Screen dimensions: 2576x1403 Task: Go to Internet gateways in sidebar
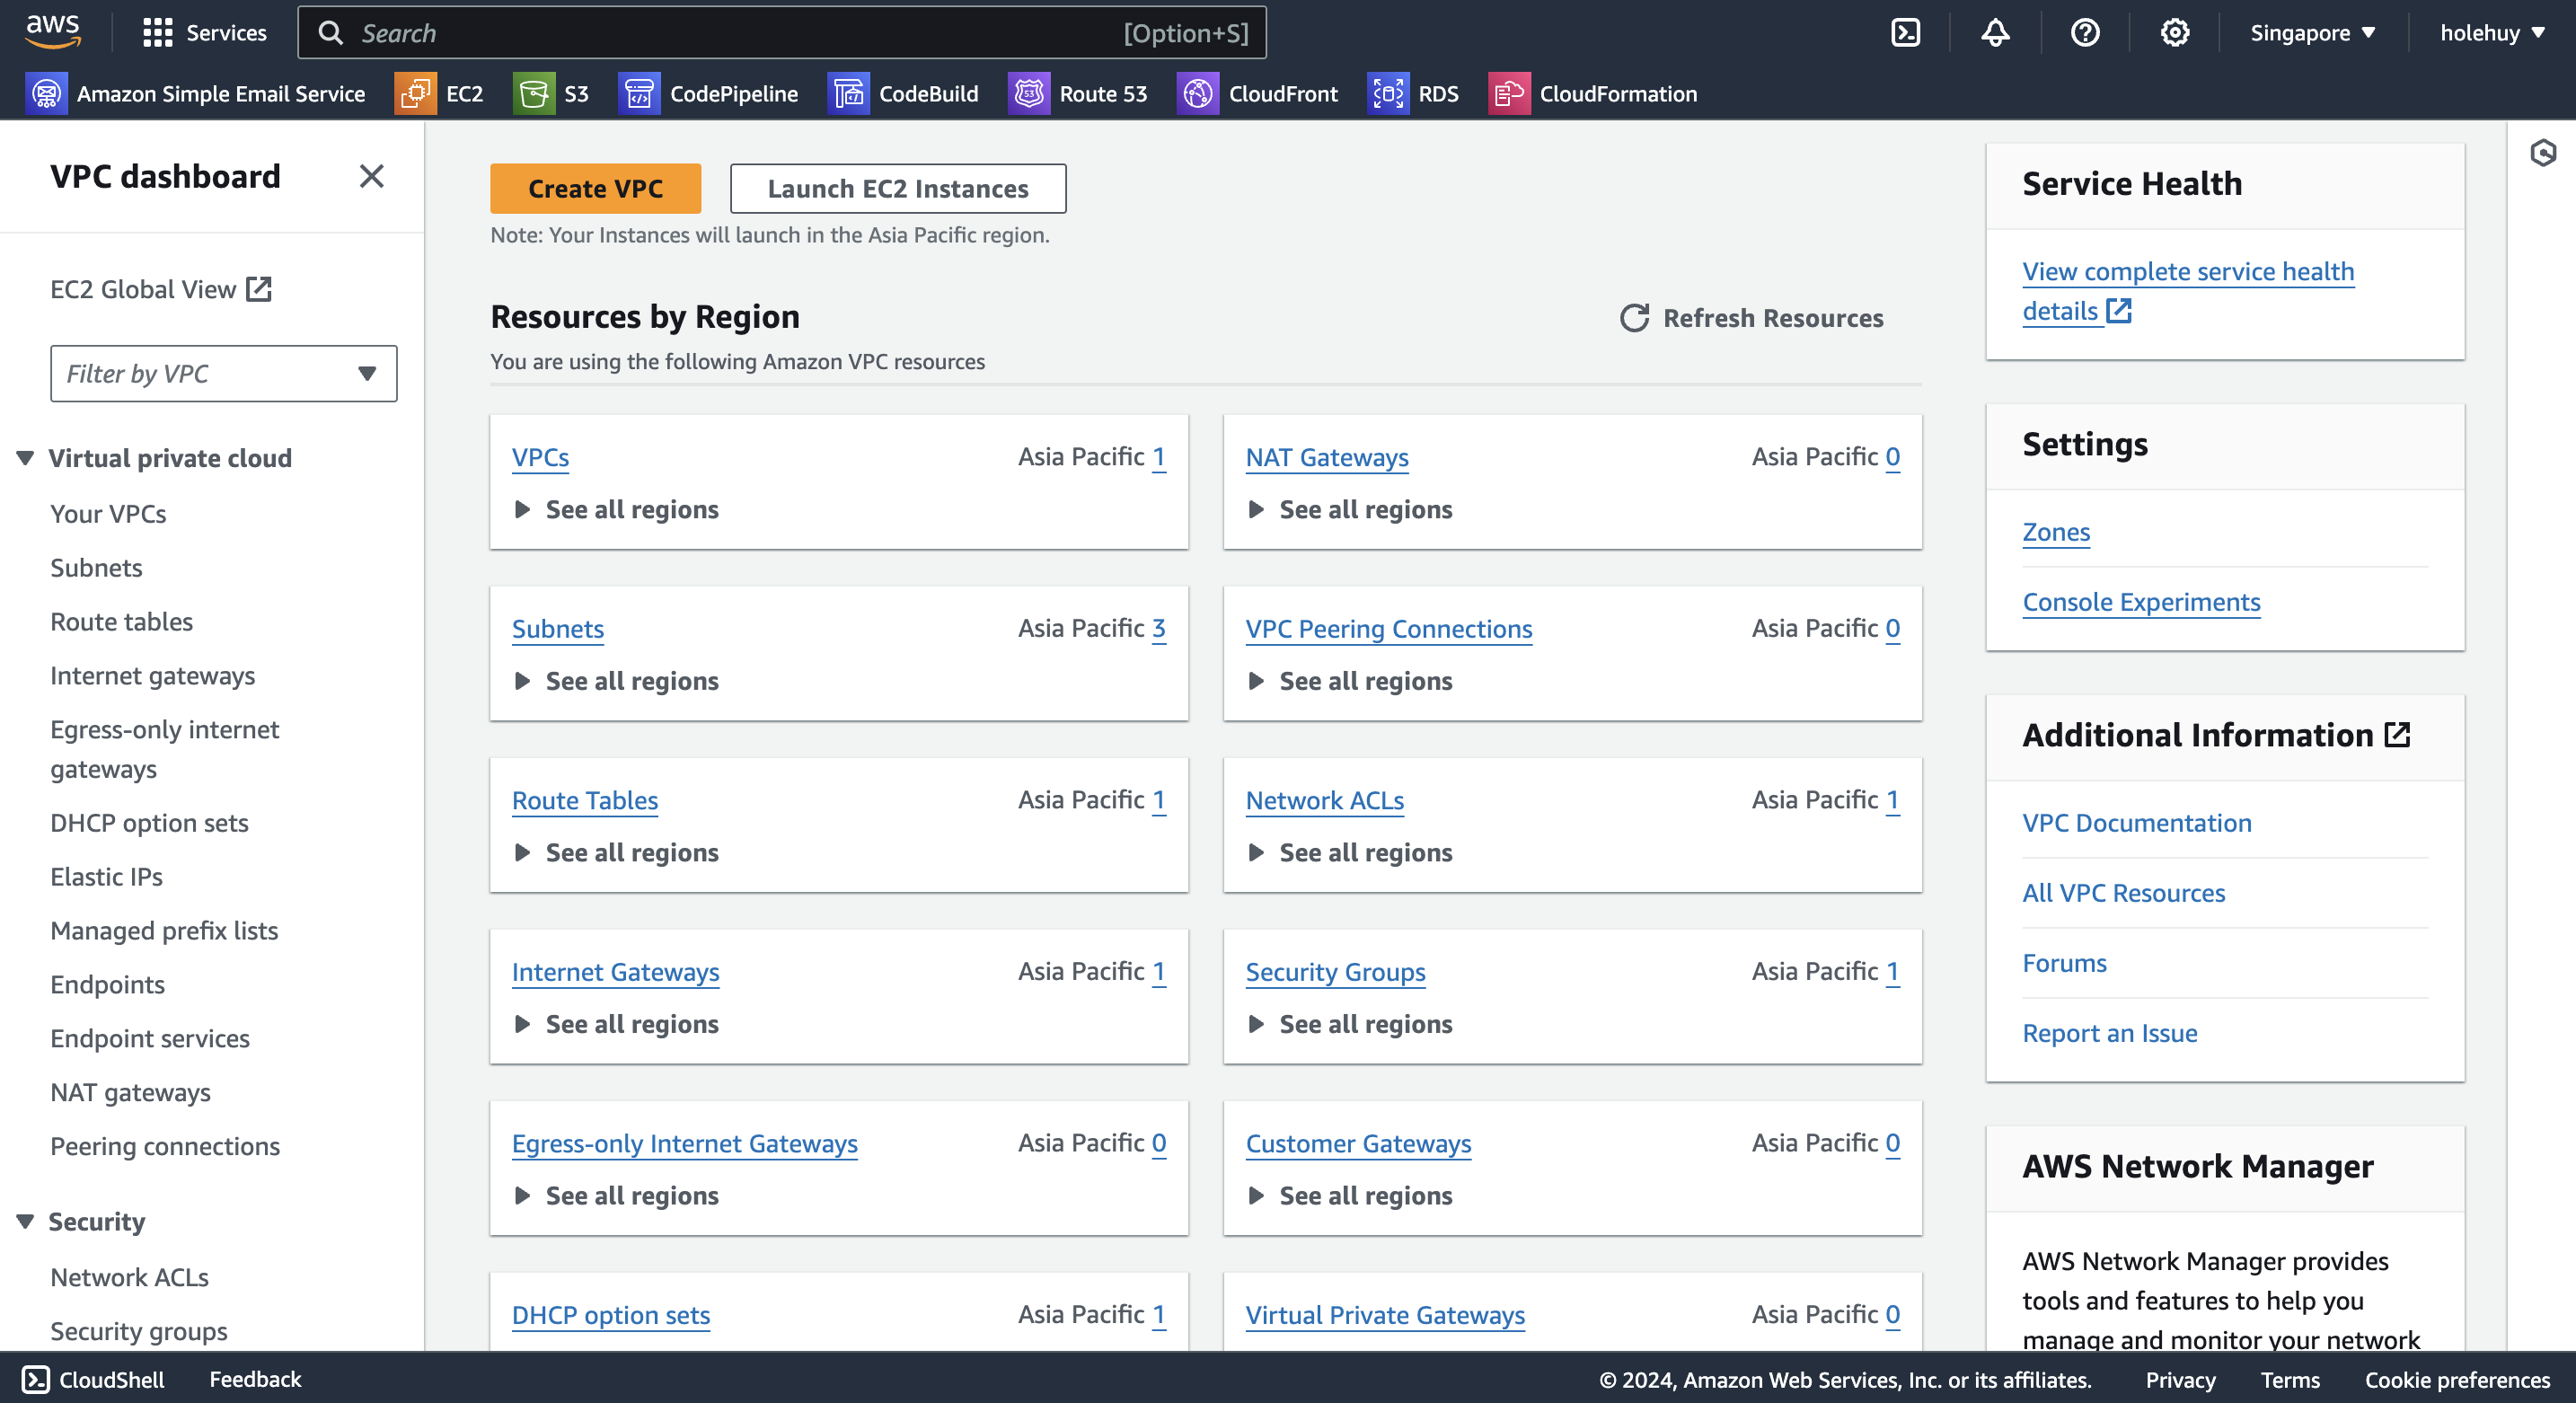152,676
